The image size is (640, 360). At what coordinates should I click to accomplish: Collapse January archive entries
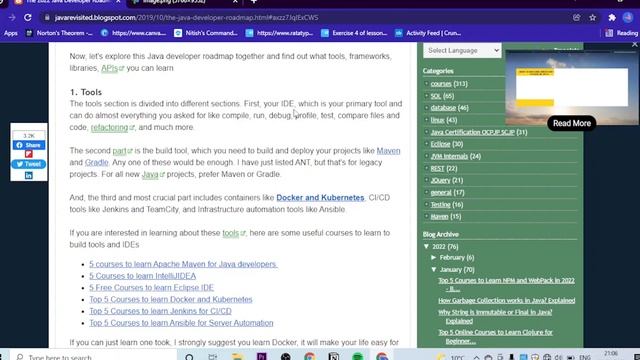434,269
